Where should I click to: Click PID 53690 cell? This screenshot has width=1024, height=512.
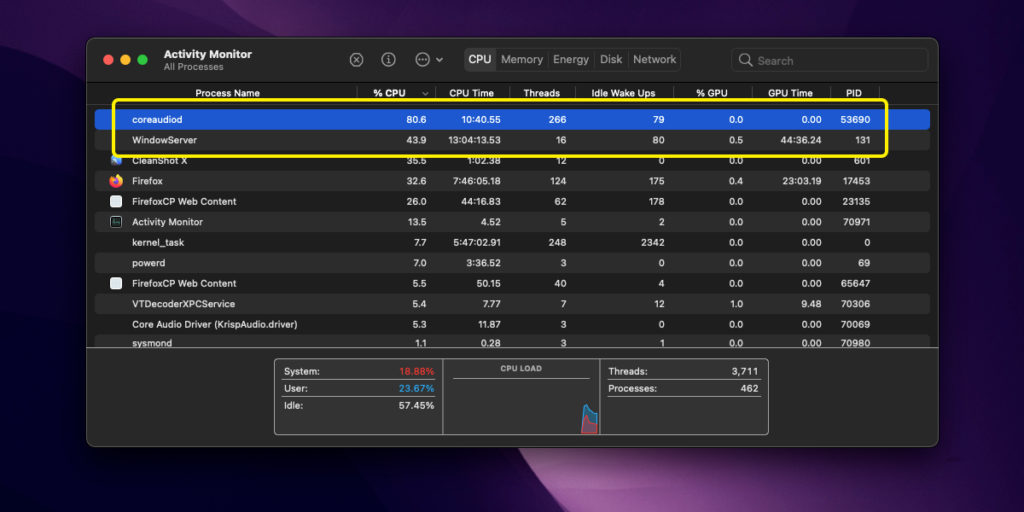pyautogui.click(x=855, y=120)
